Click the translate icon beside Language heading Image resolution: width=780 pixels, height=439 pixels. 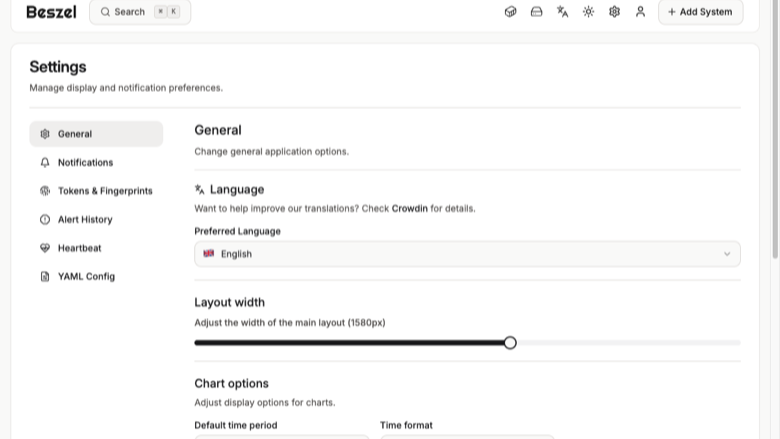[x=199, y=189]
